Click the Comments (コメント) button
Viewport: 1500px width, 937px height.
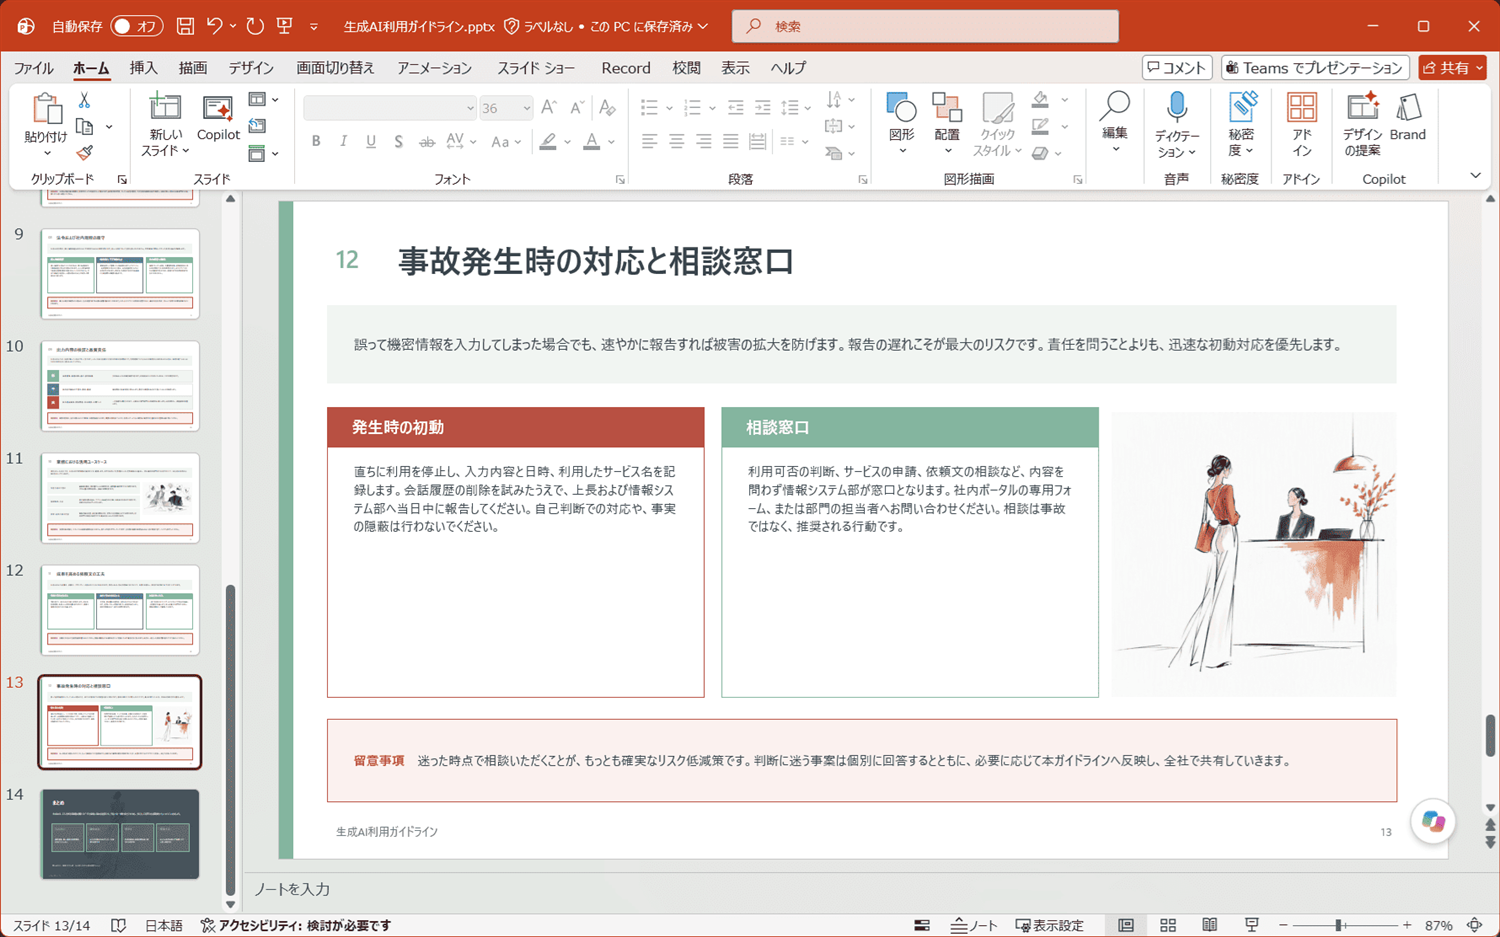1177,67
